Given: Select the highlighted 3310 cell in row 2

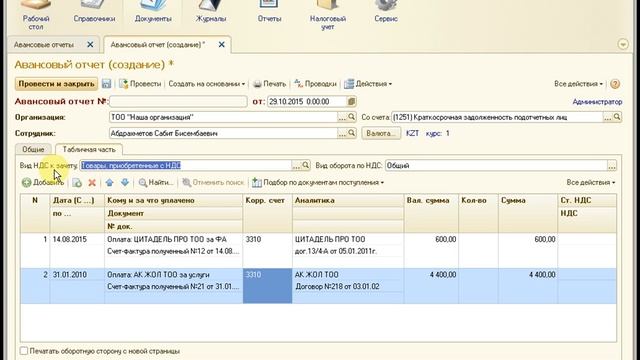Looking at the screenshot, I should coord(267,286).
